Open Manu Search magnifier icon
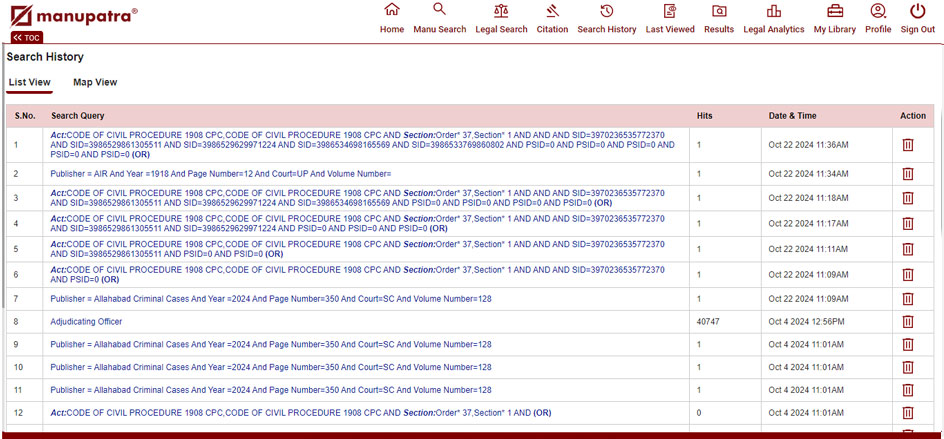944x439 pixels. [439, 11]
